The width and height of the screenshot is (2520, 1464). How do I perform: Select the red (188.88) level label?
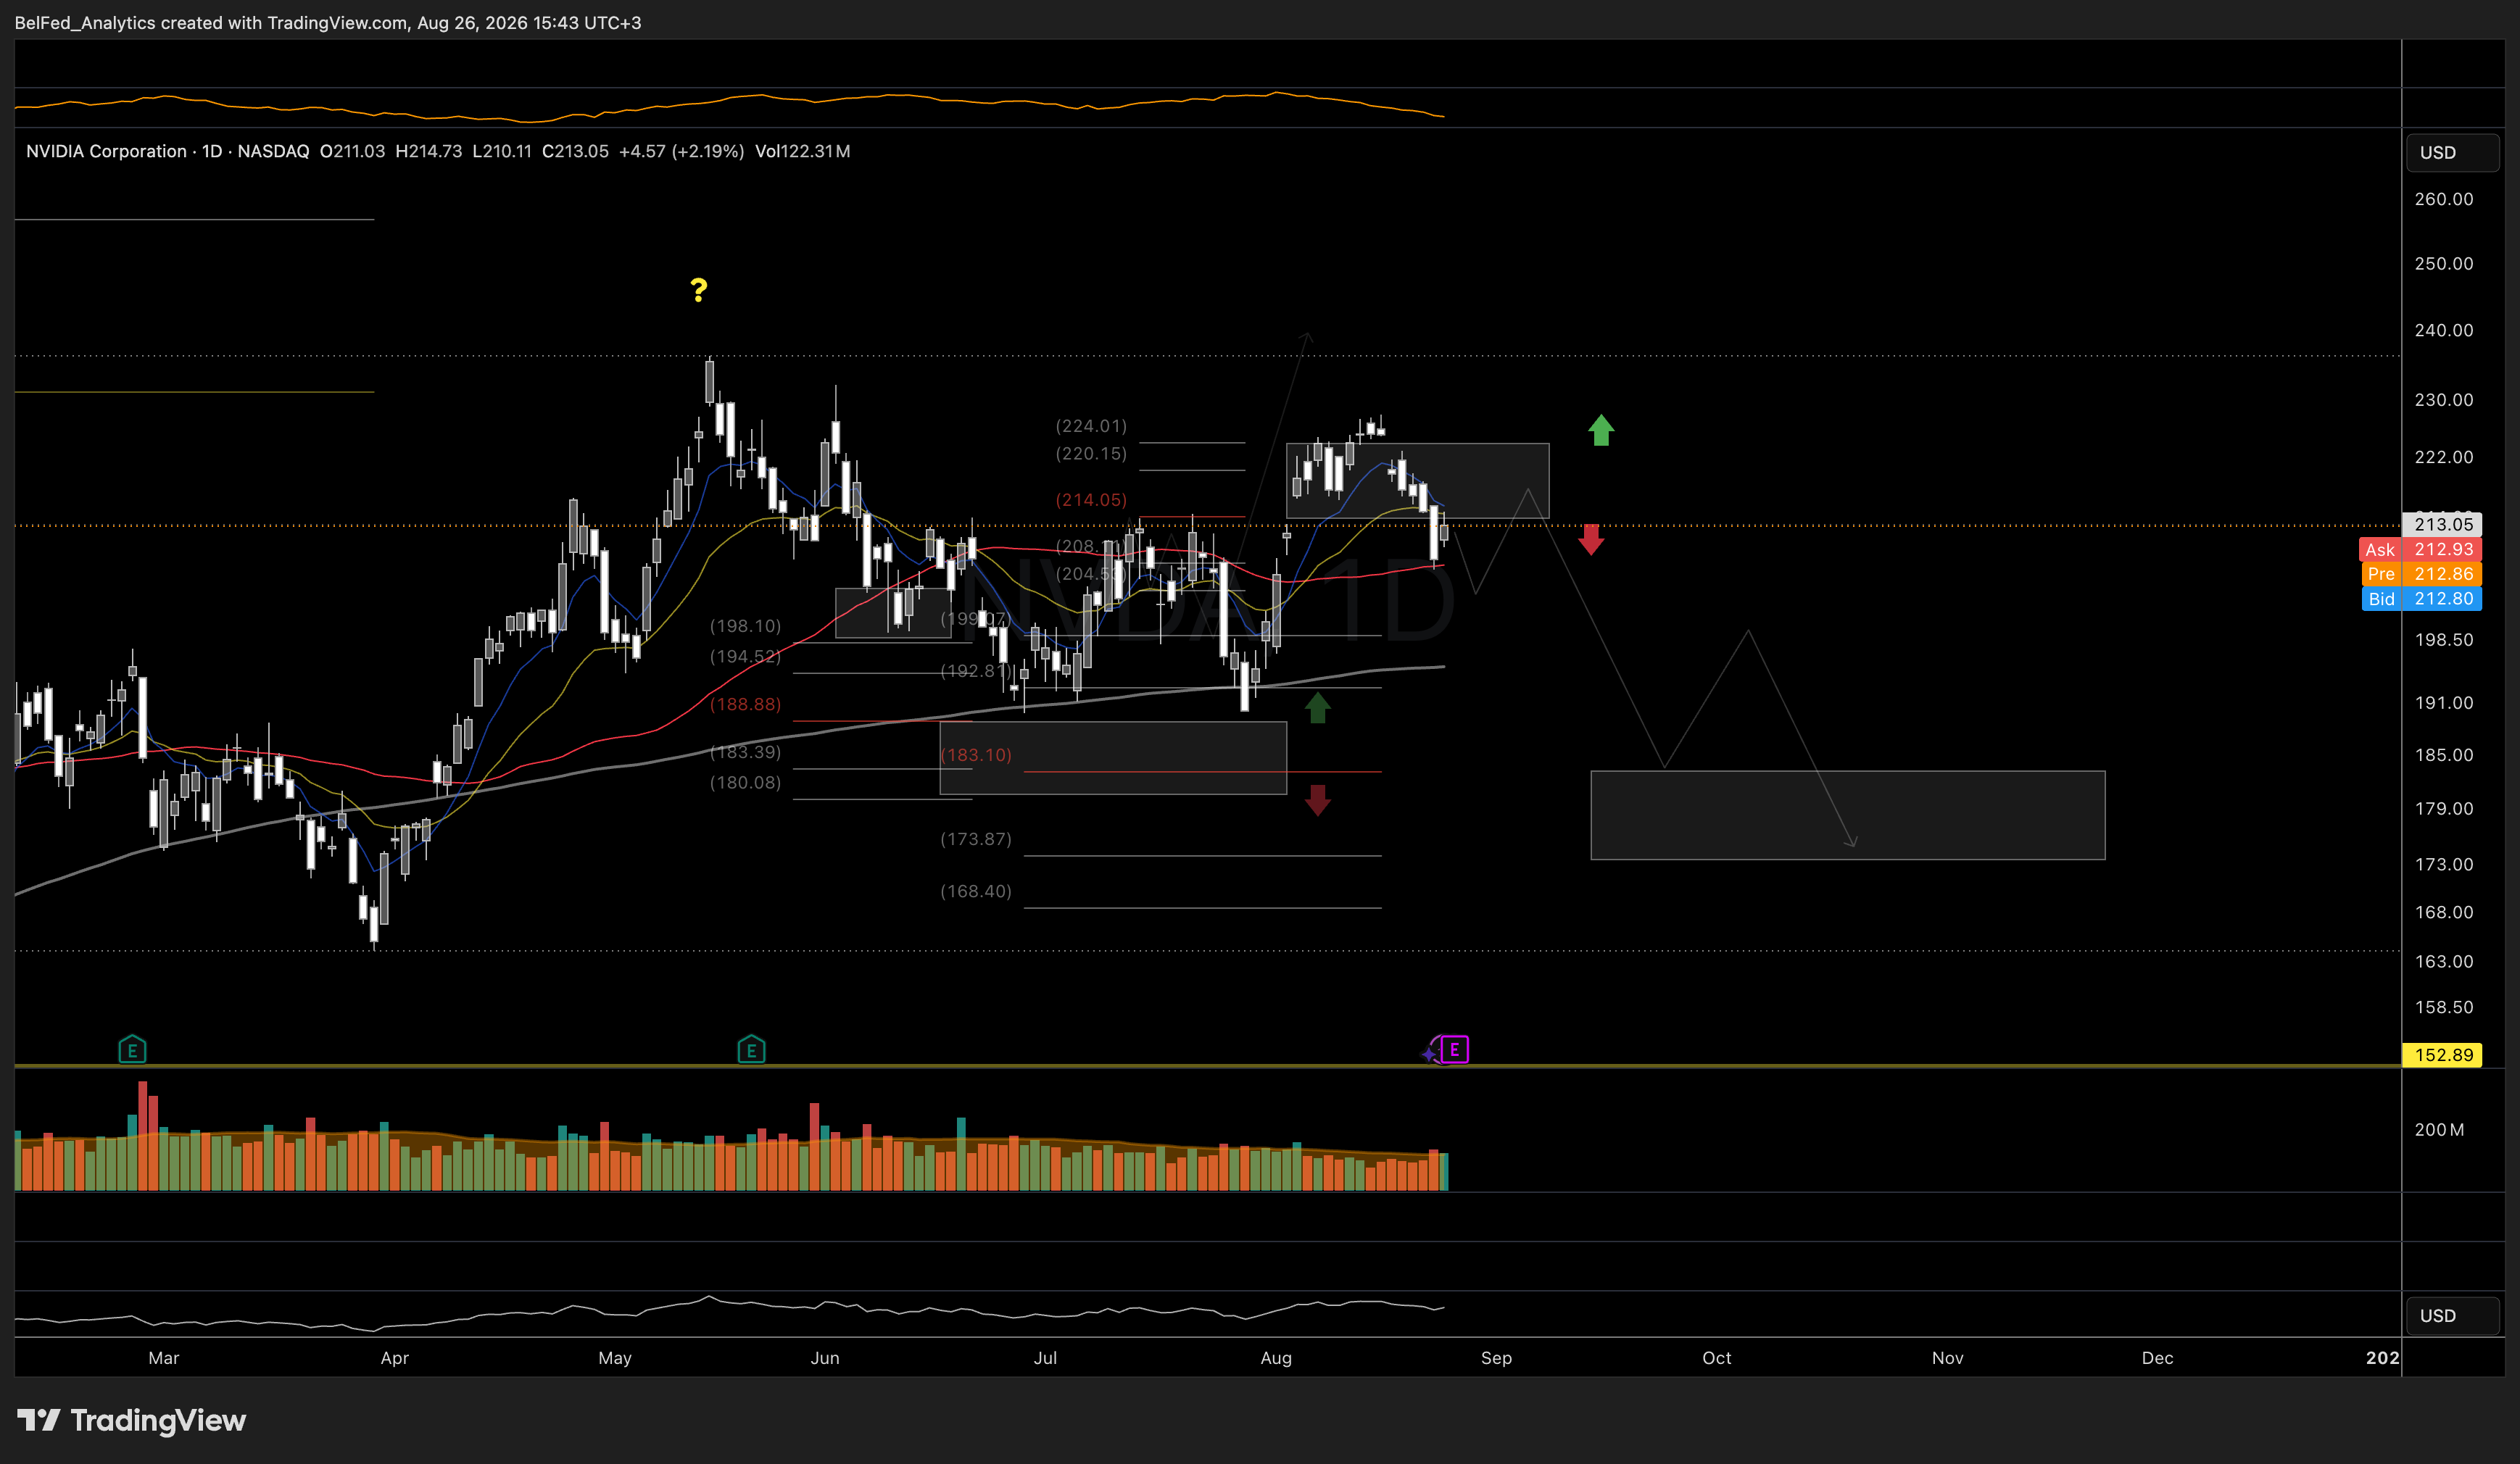tap(745, 705)
